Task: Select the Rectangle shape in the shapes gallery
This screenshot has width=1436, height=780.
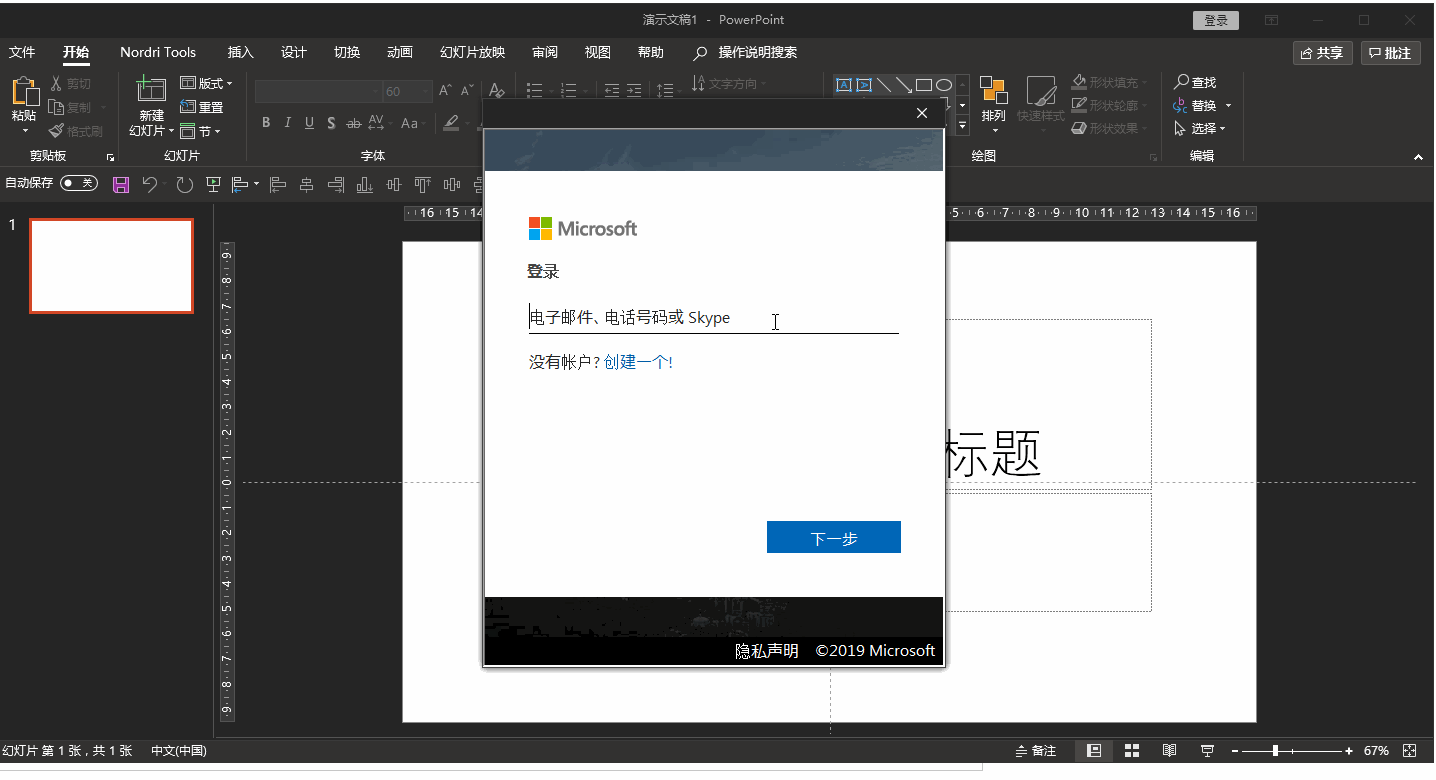Action: (924, 85)
